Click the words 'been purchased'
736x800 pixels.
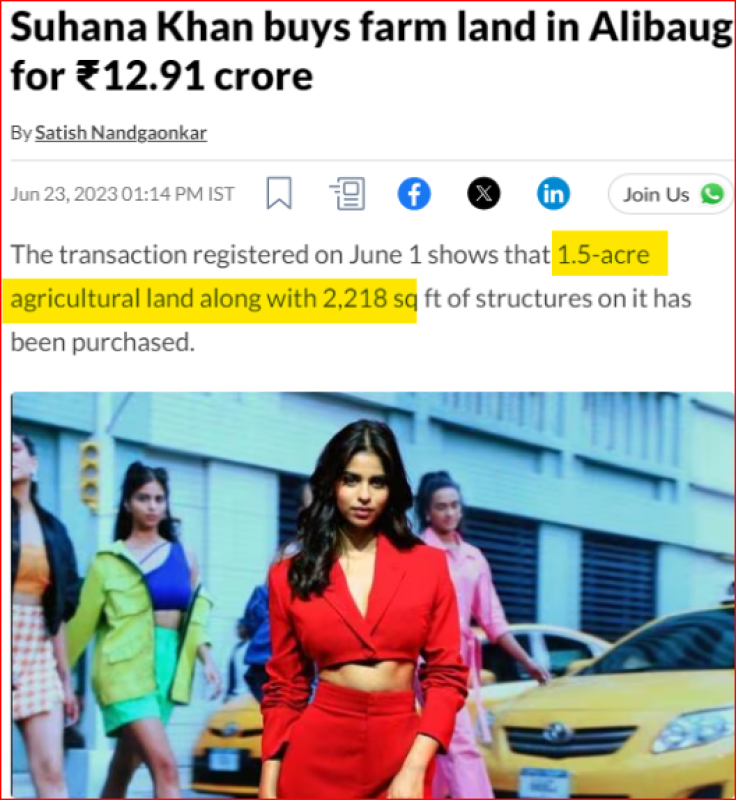pos(103,342)
